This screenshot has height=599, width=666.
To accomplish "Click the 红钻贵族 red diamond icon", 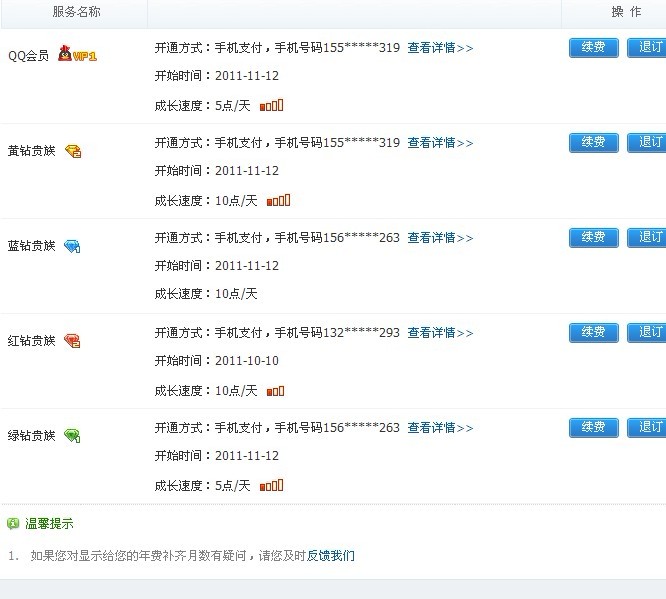I will tap(72, 341).
